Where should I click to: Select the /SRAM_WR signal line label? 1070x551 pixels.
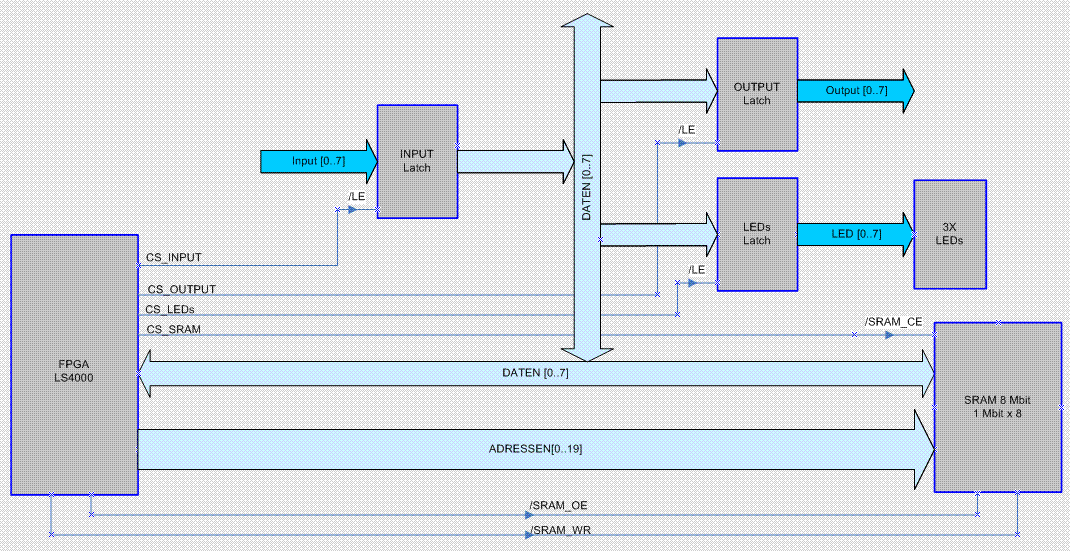coord(558,531)
